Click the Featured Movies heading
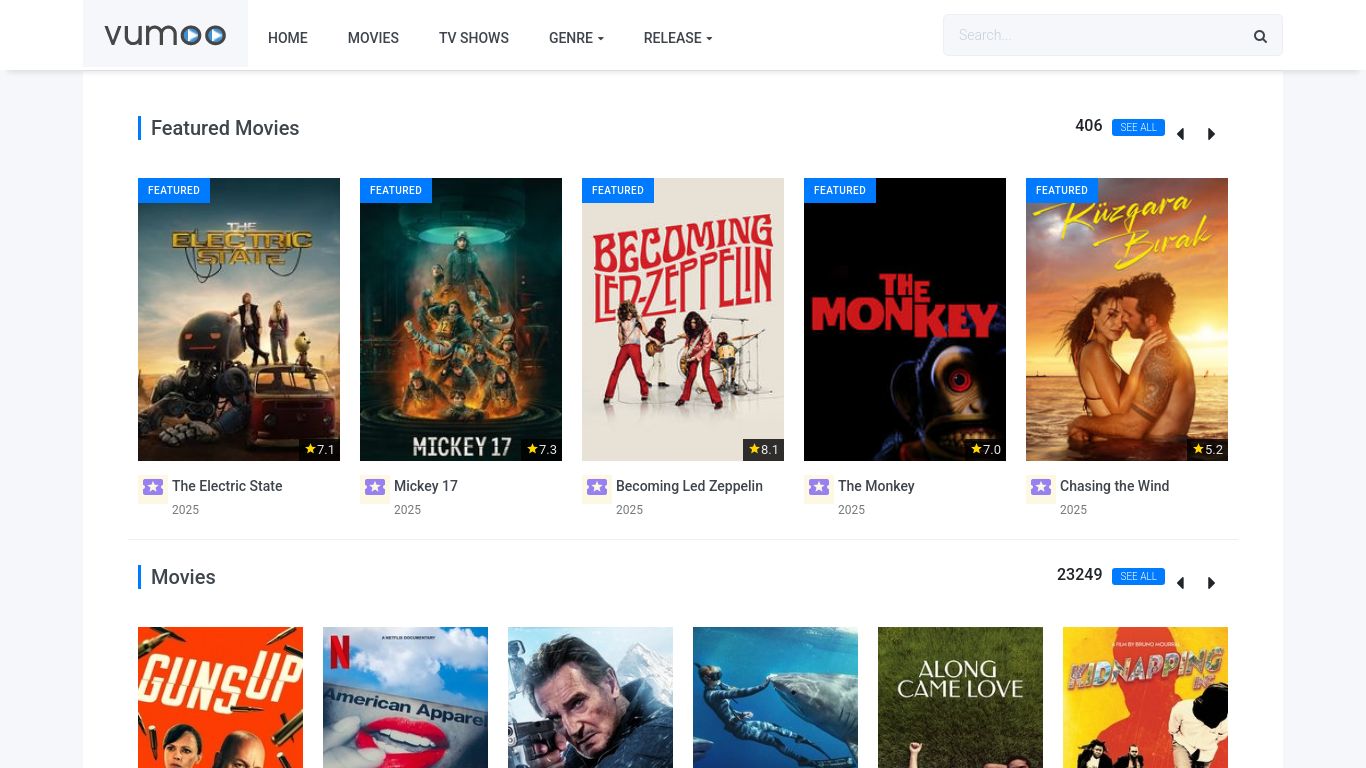Viewport: 1366px width, 768px height. click(x=225, y=128)
